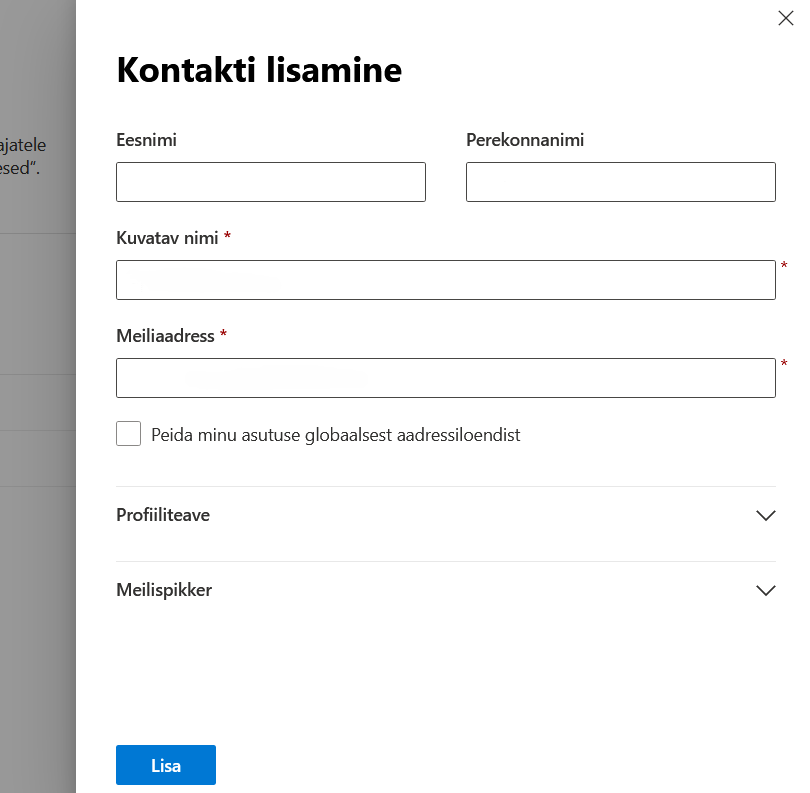Viewport: 810px width, 793px height.
Task: Click the Perekonnanimi field label
Action: 524,140
